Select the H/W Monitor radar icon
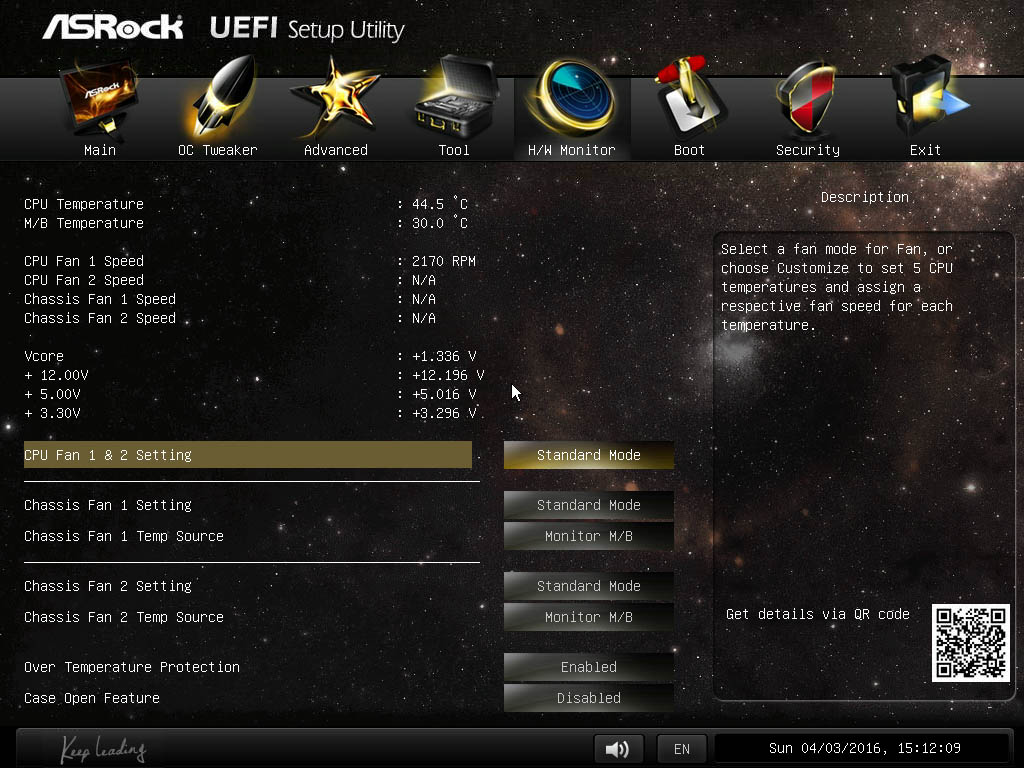Screen dimensions: 1024x768 point(572,98)
